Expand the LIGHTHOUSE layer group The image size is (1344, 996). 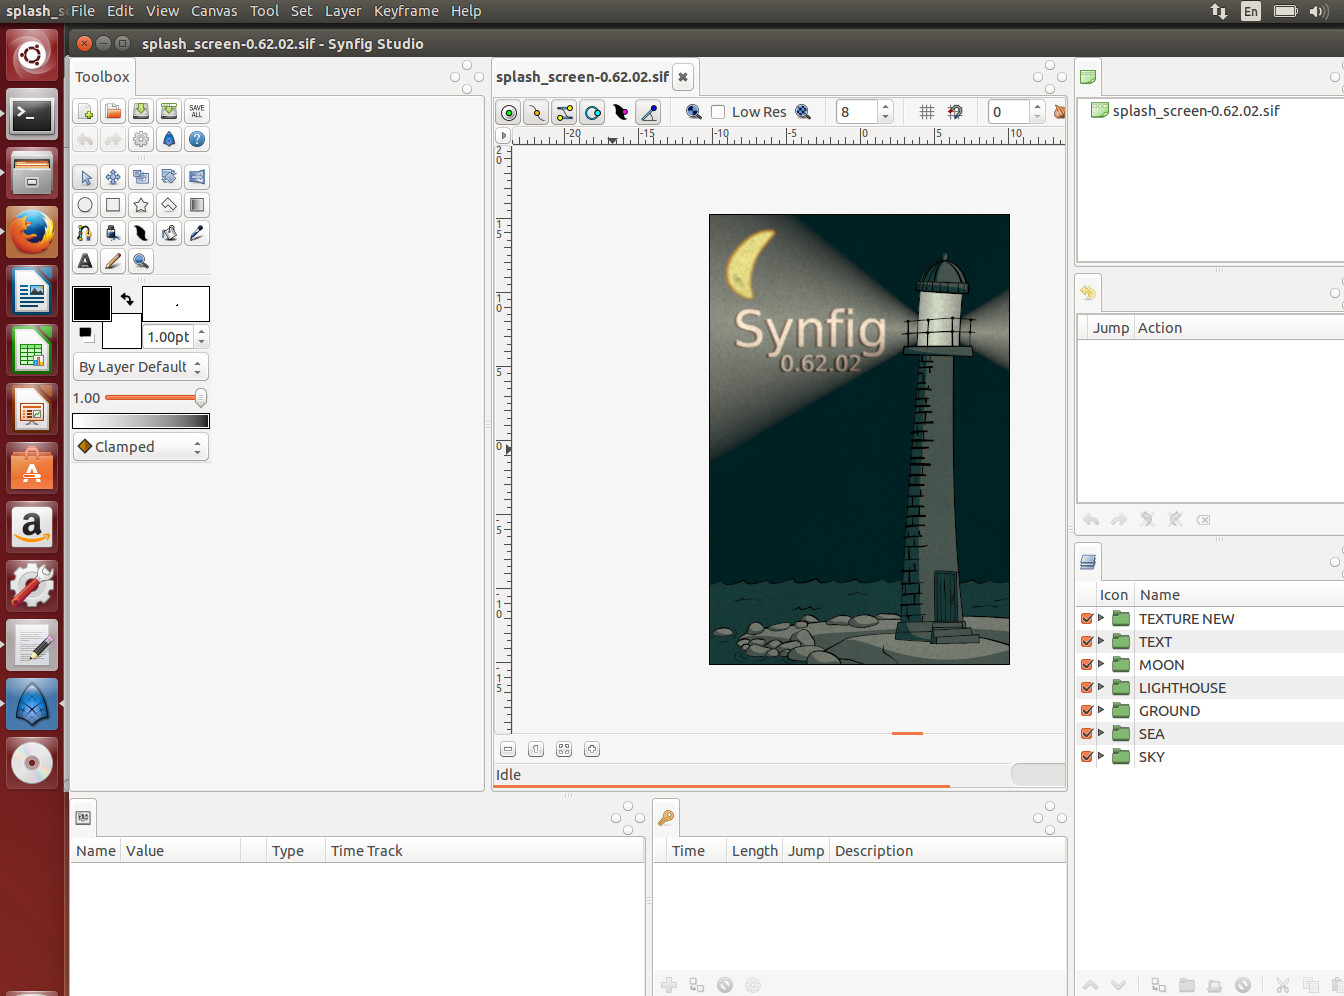tap(1101, 687)
